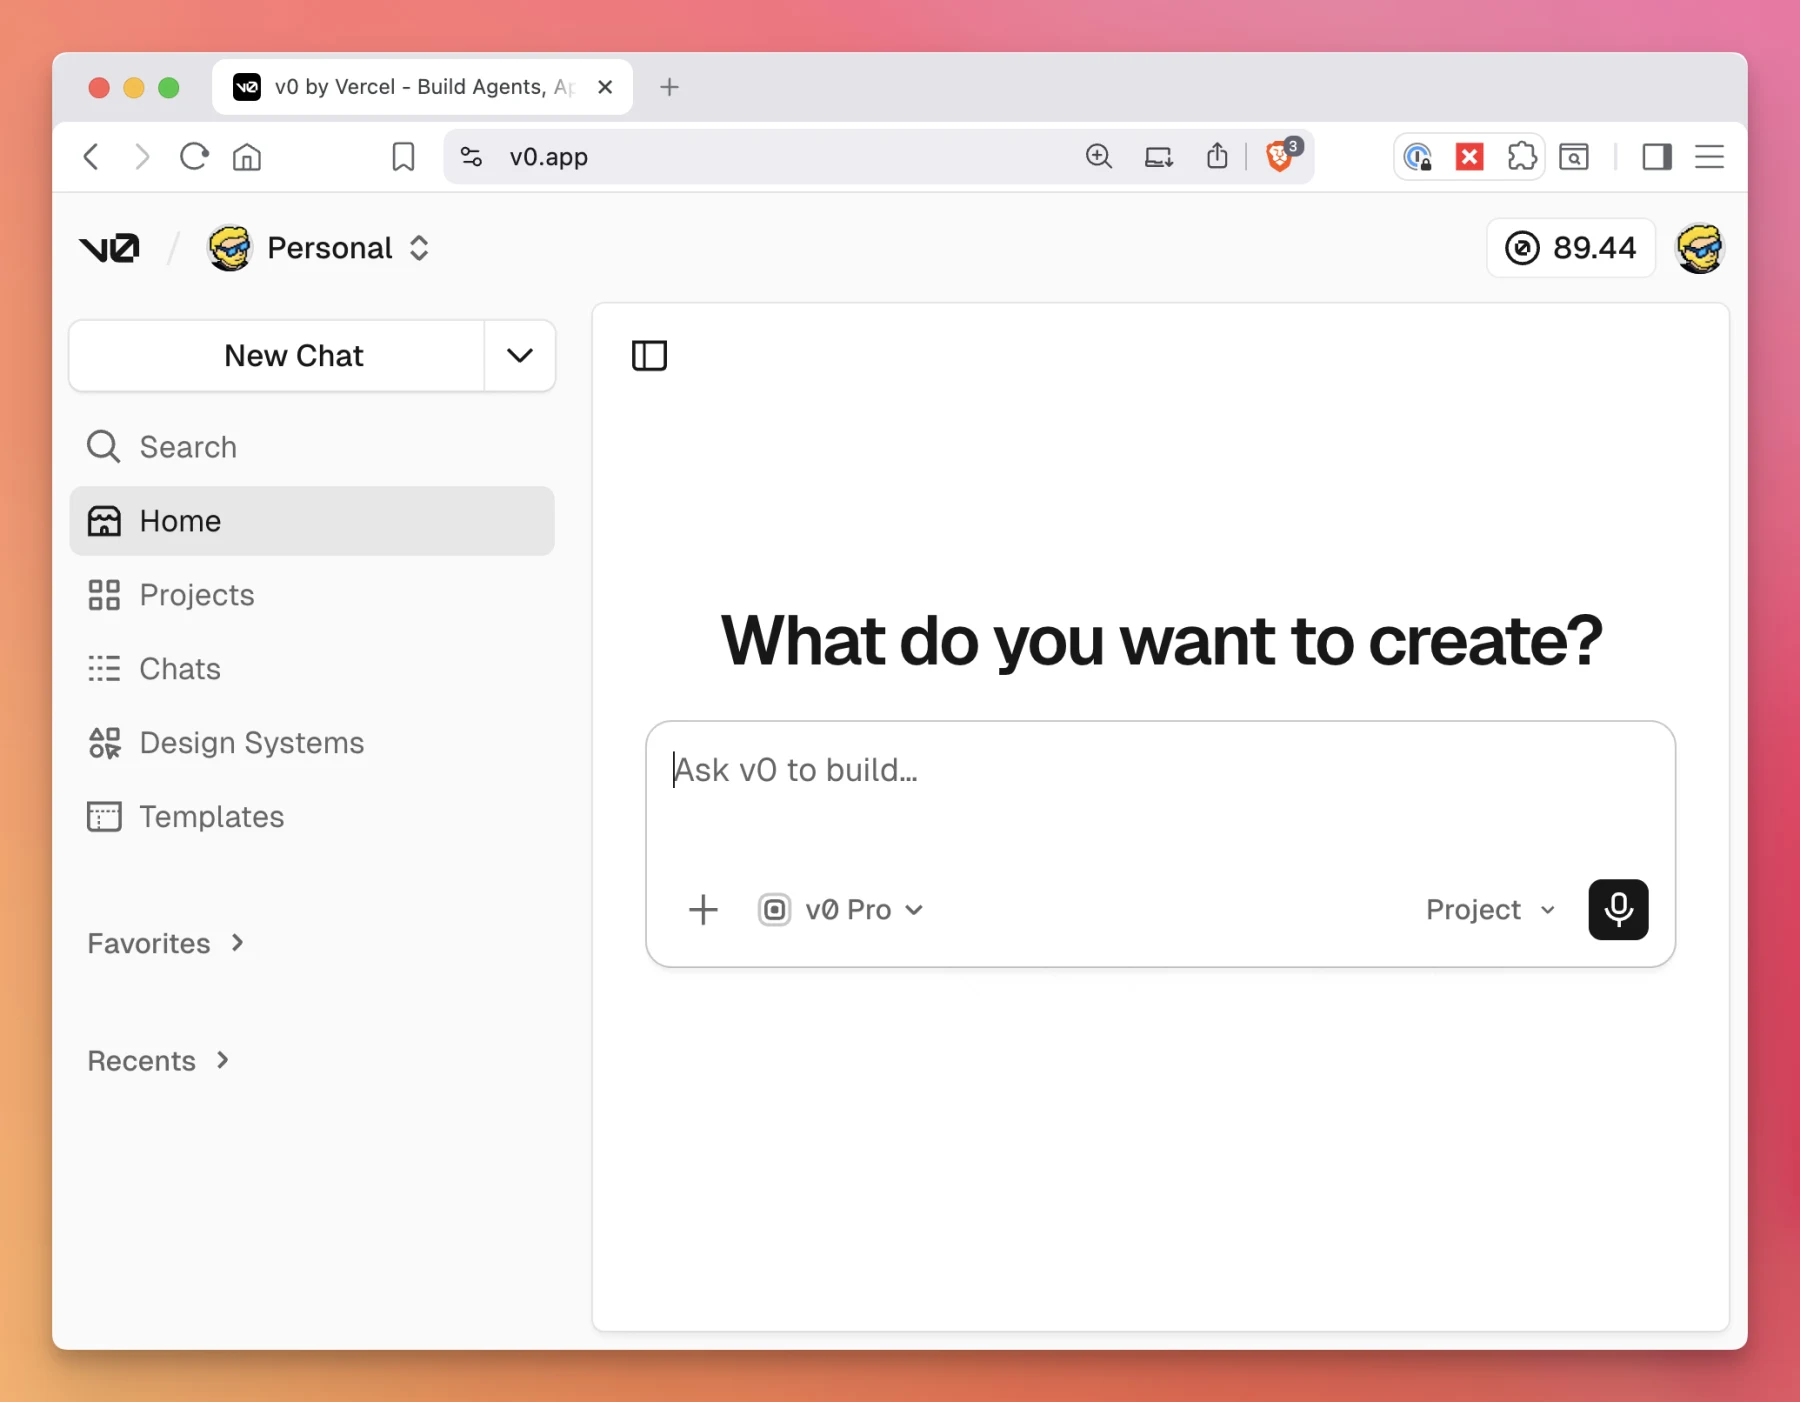Screen dimensions: 1800x1402
Task: Expand the Recents section
Action: click(x=159, y=1060)
